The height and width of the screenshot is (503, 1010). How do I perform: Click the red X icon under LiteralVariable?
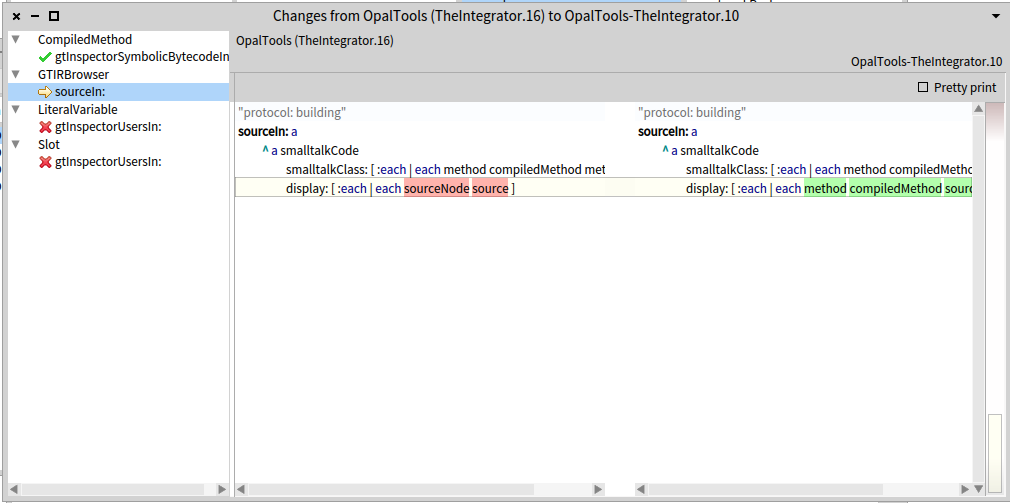[45, 127]
